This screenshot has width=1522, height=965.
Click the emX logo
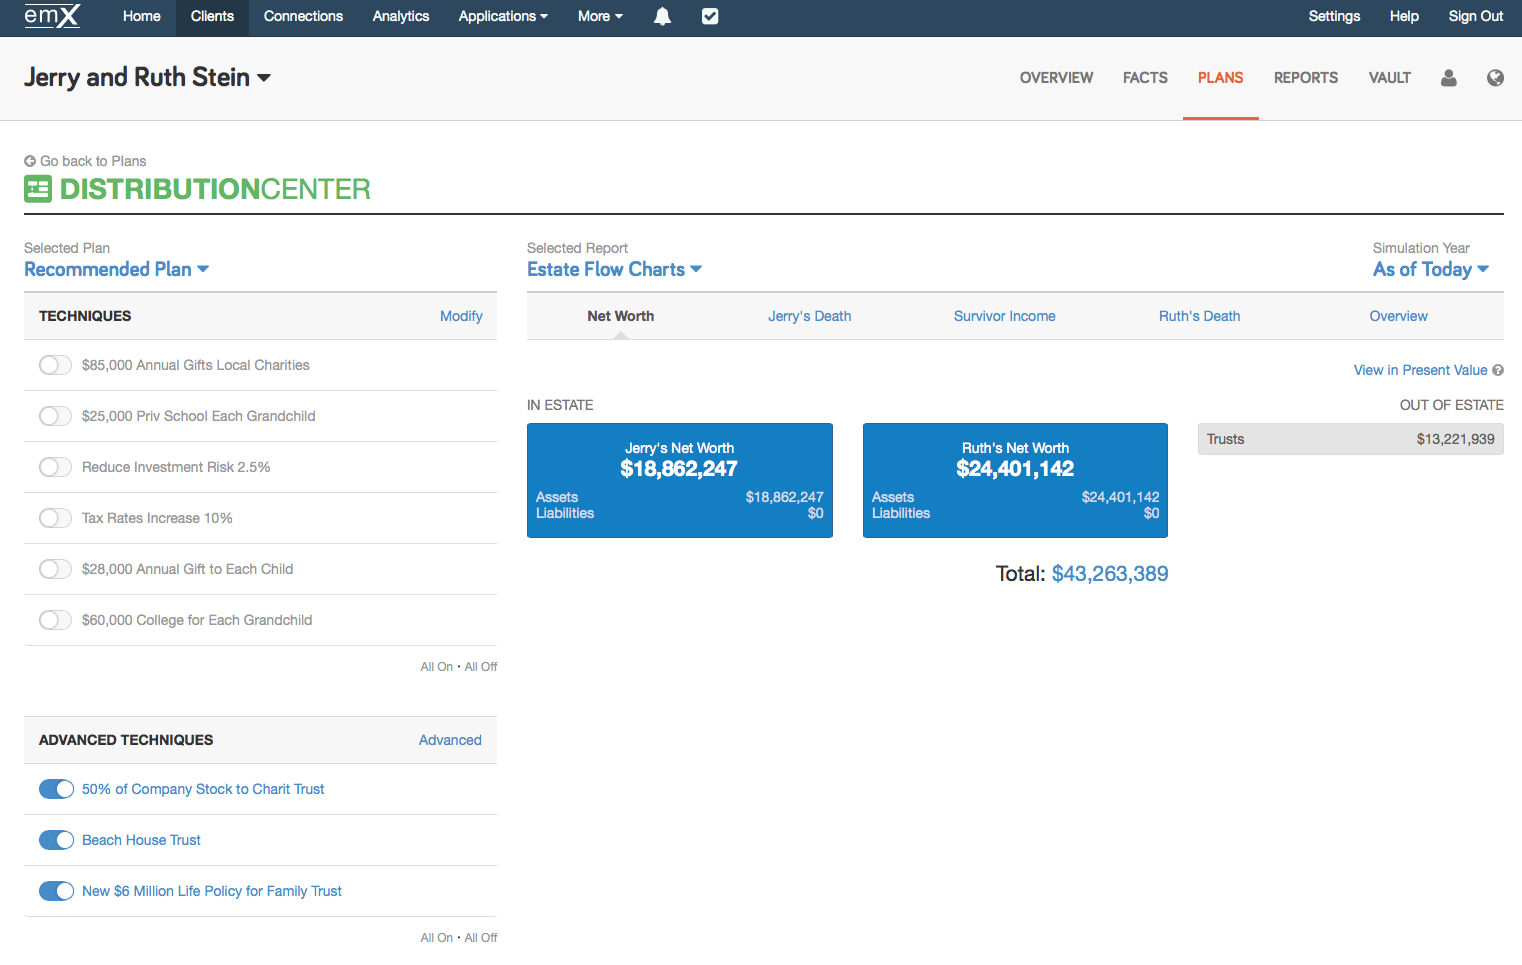tap(52, 16)
